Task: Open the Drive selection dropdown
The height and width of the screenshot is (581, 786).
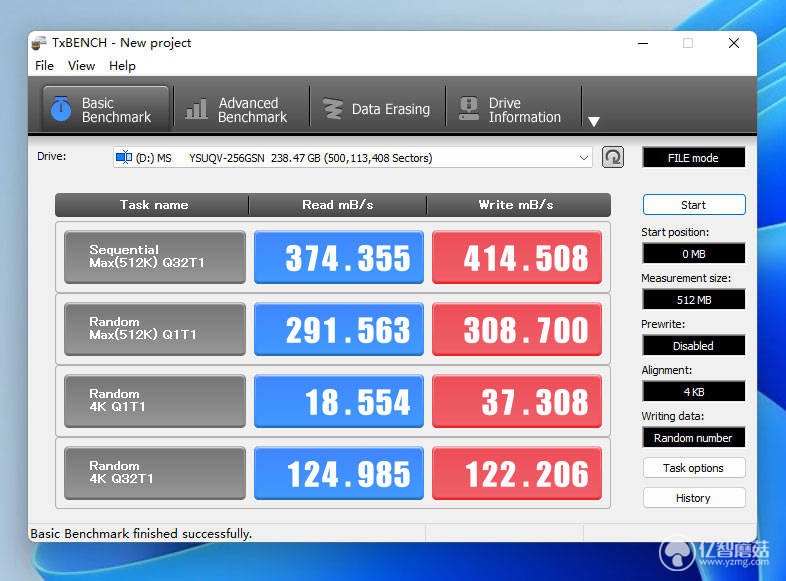Action: click(x=352, y=158)
